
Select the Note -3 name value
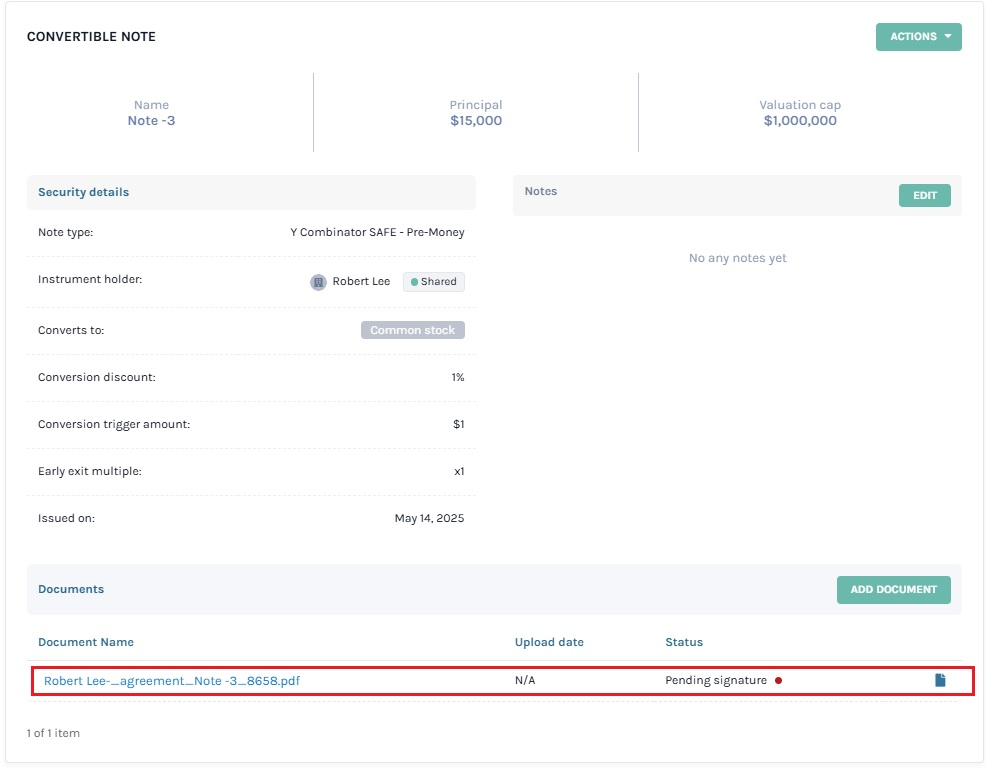(x=151, y=120)
